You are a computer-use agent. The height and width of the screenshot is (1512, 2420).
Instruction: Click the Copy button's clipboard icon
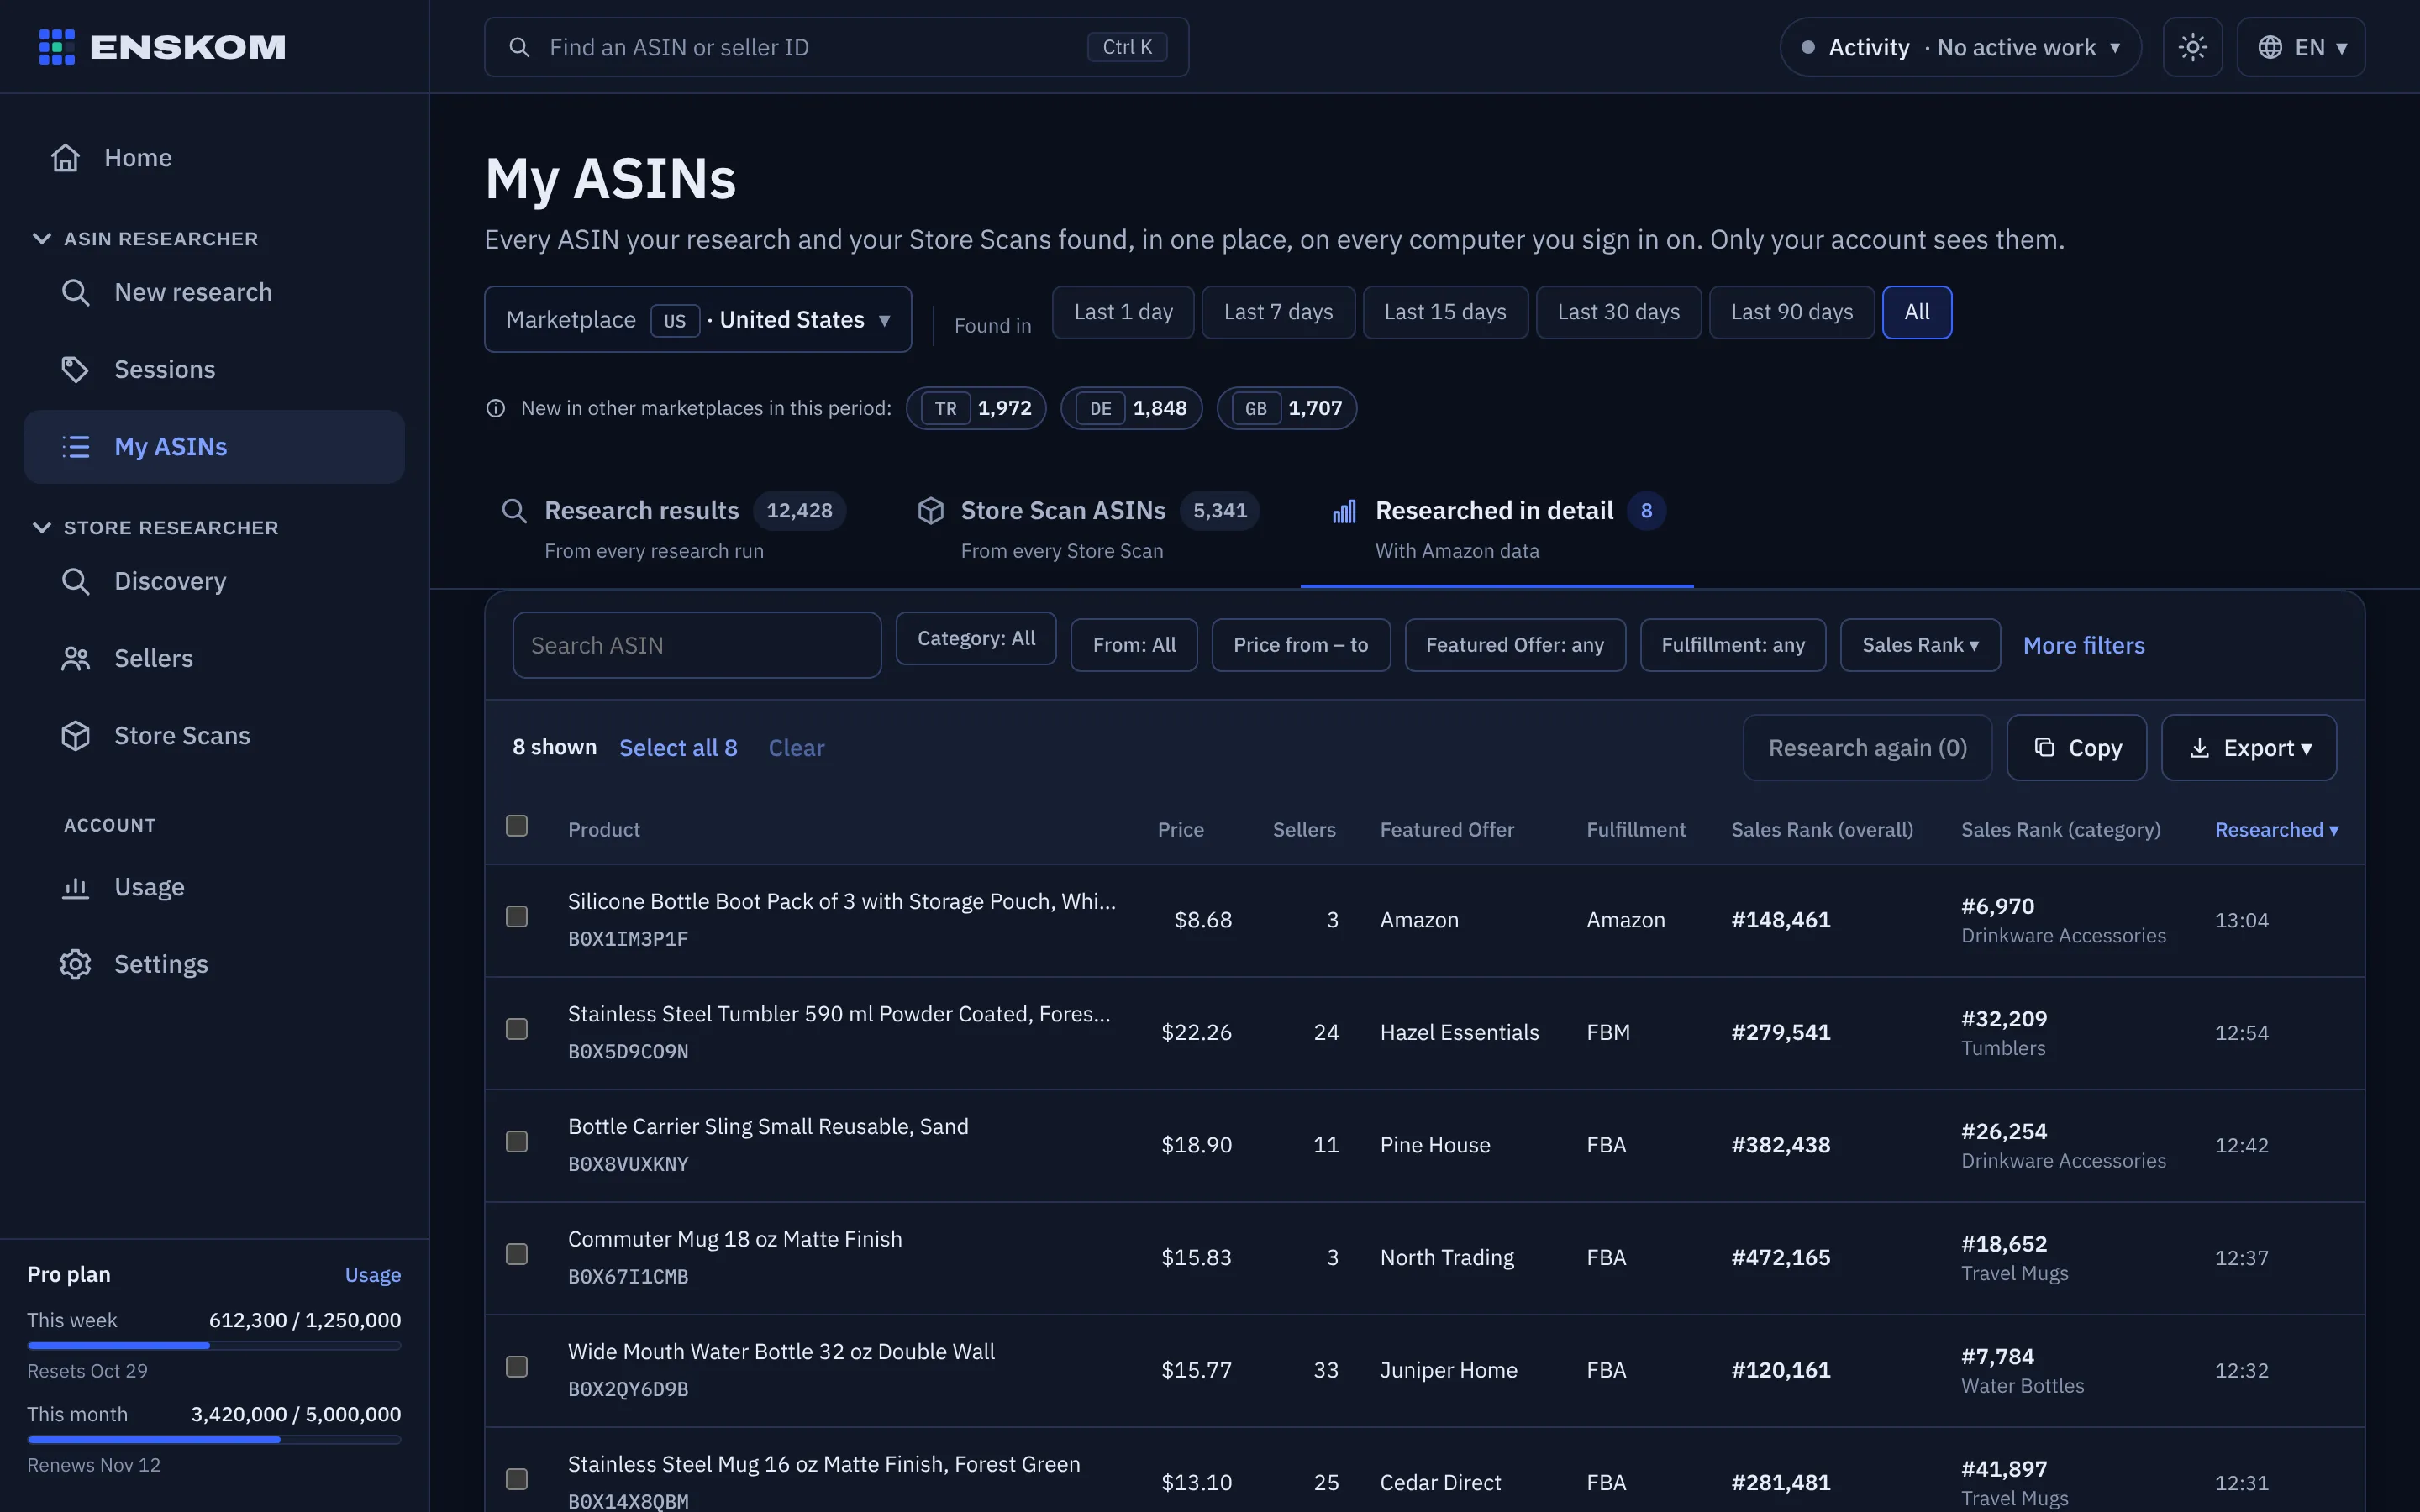click(x=2044, y=747)
